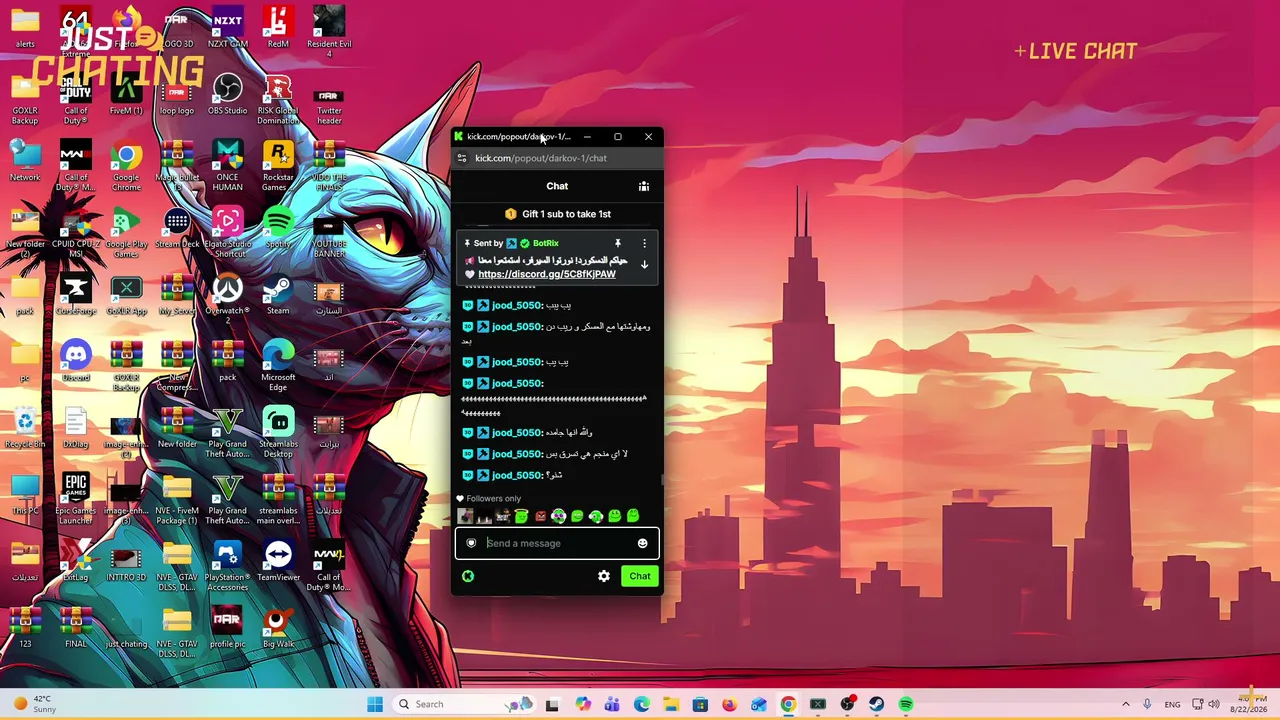Select the PlayStation Accessories desktop icon
The width and height of the screenshot is (1280, 720).
pos(228,567)
